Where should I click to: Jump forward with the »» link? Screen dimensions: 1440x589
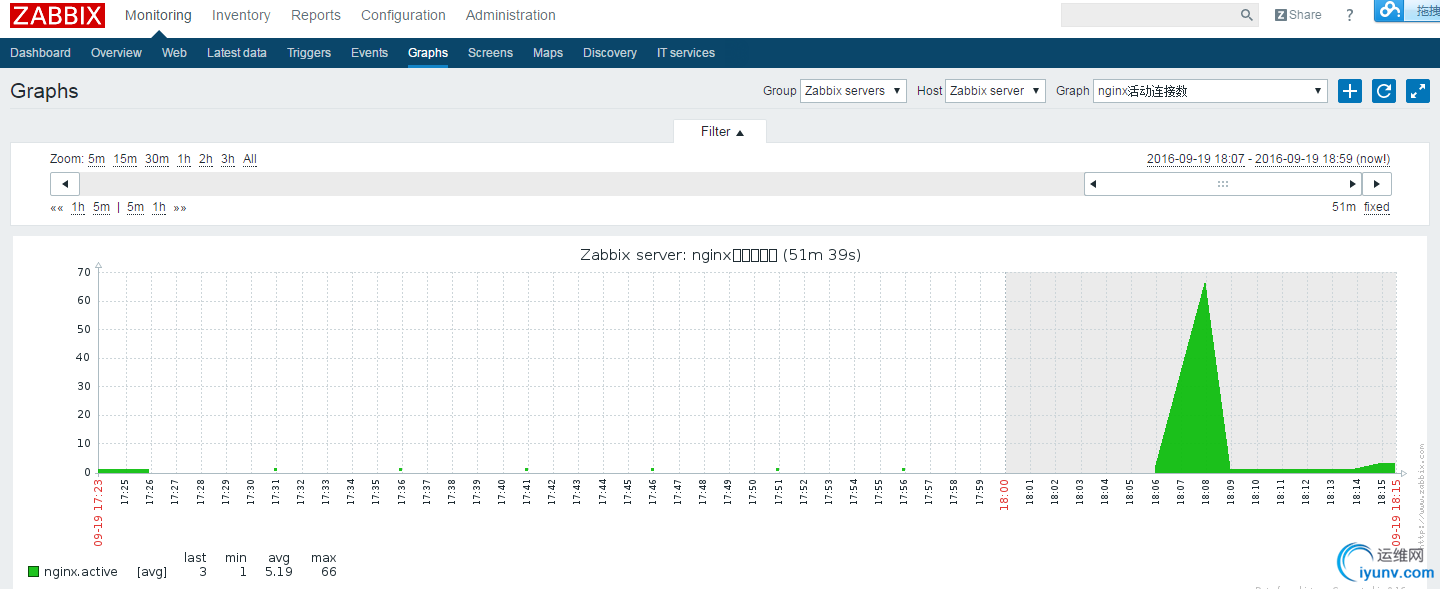click(180, 208)
